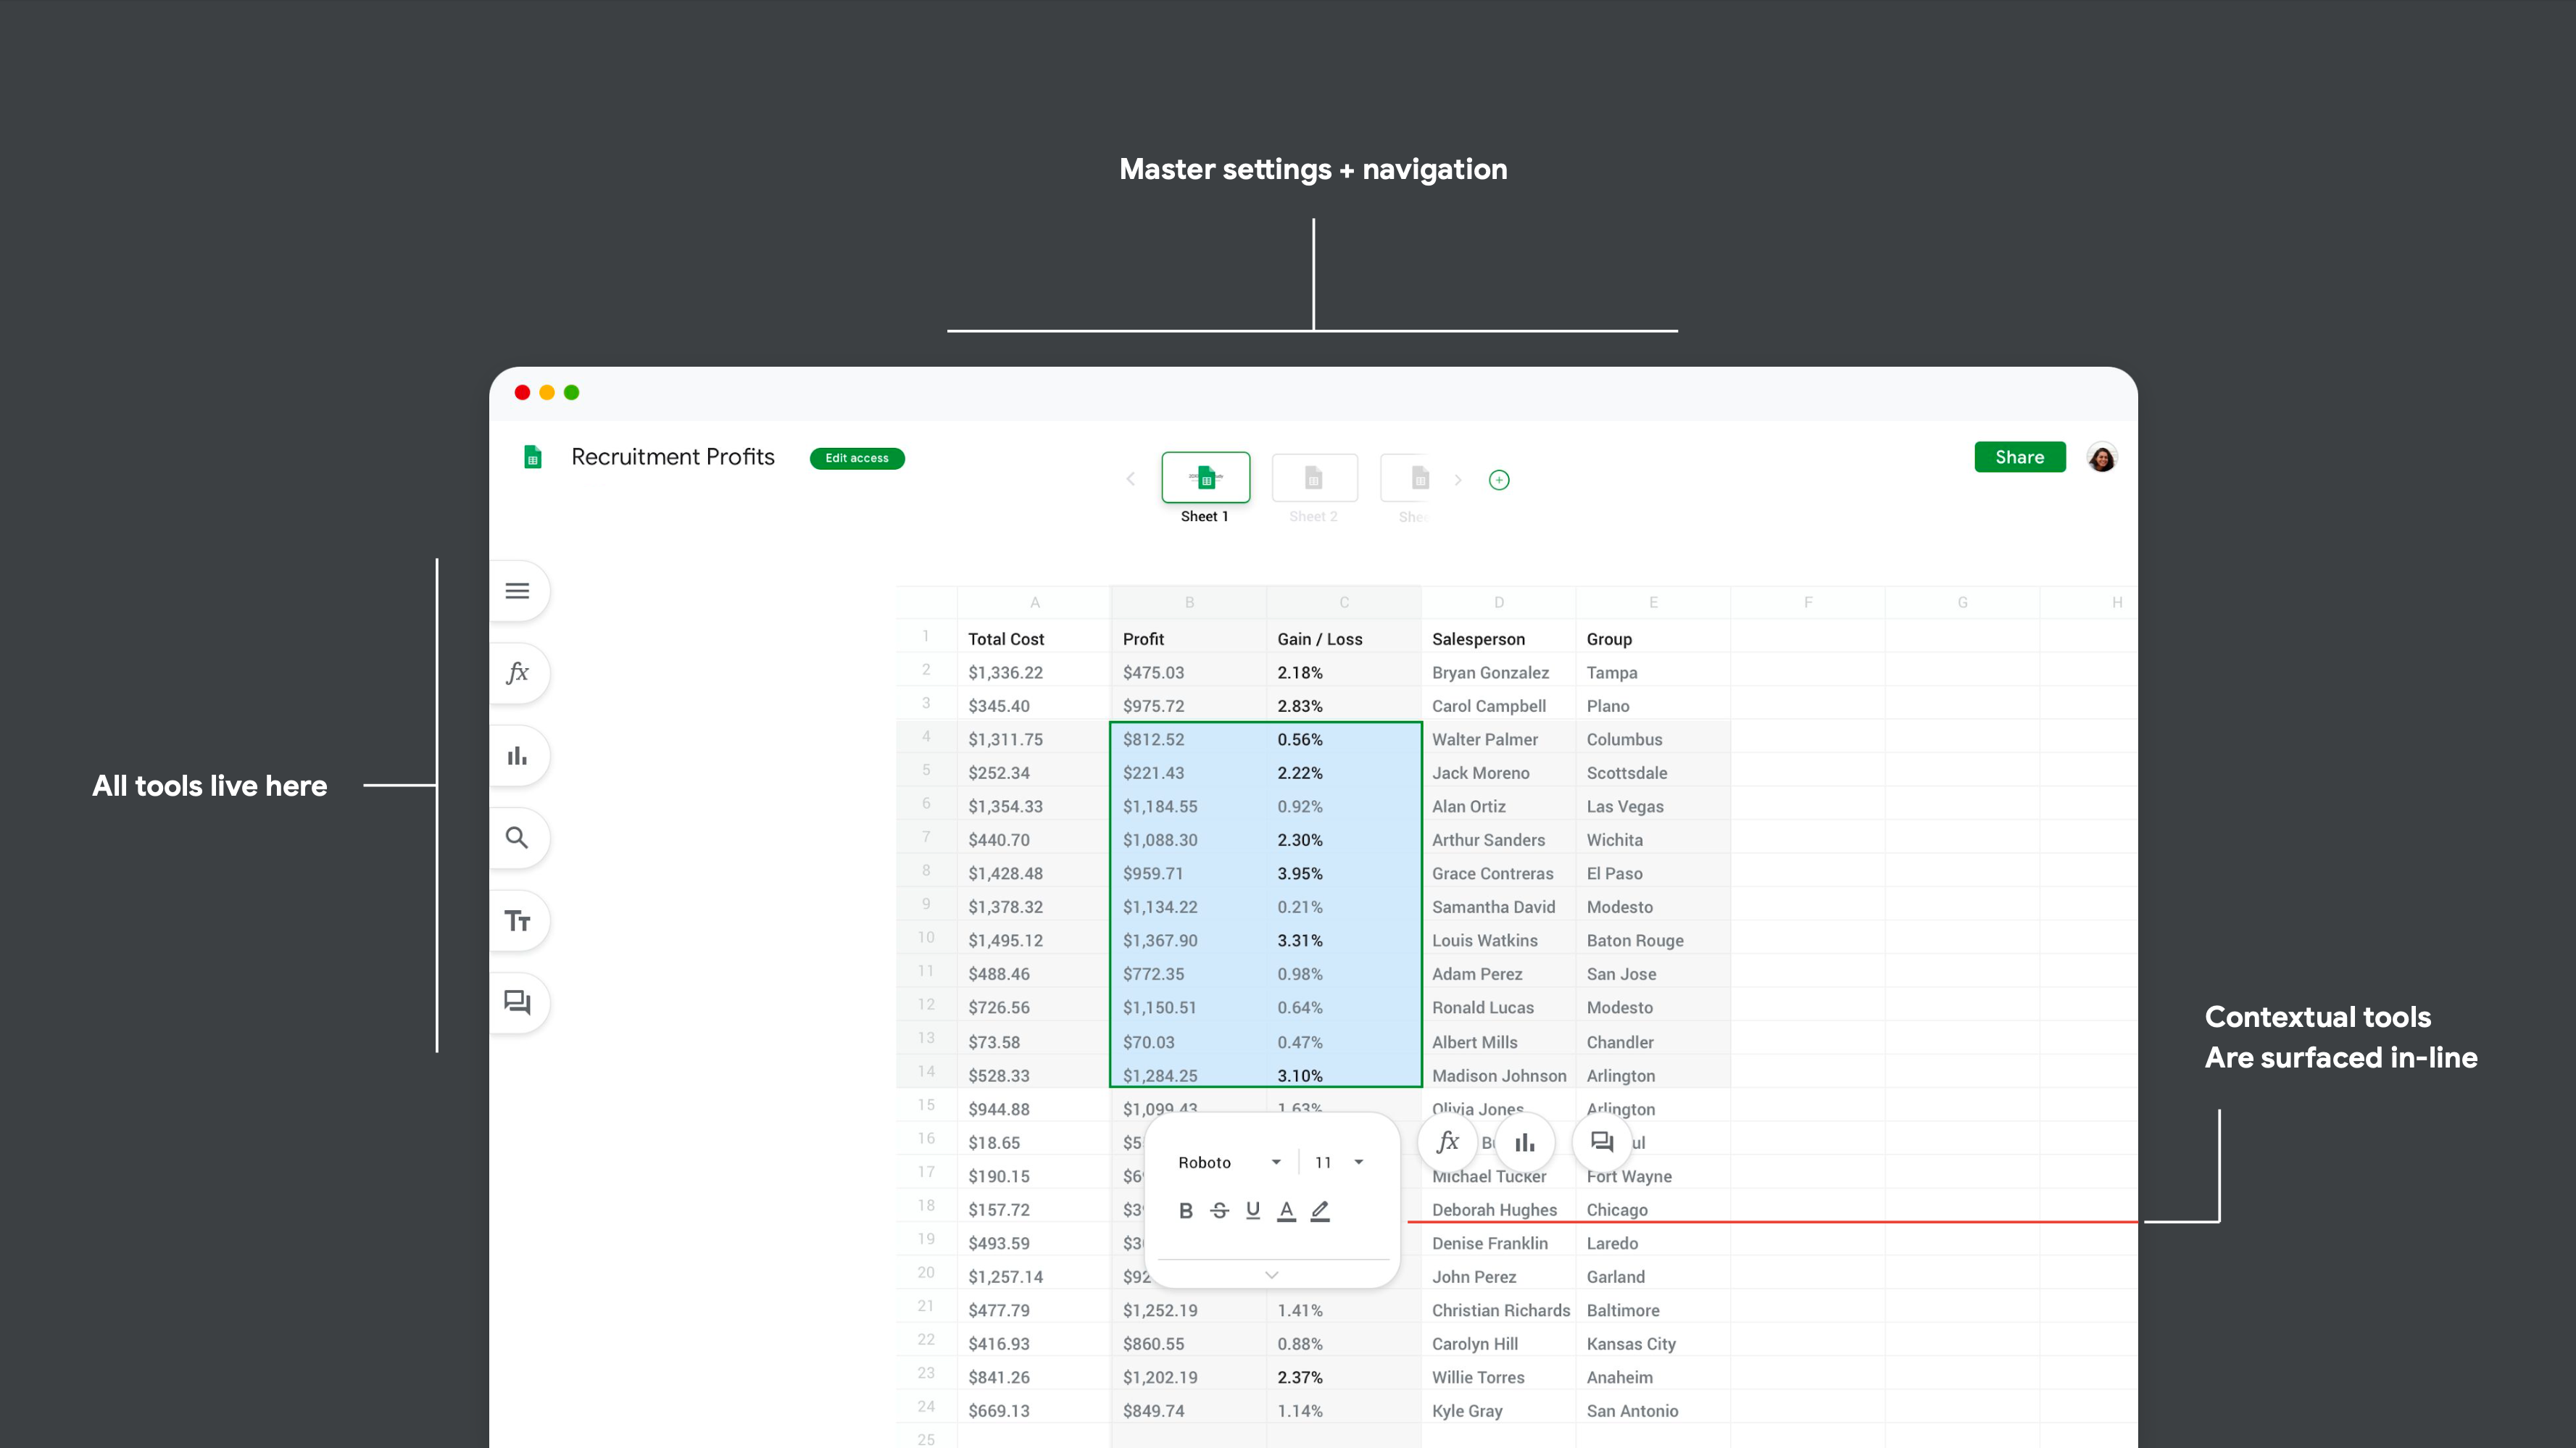Click the Edit access badge
This screenshot has width=2576, height=1448.
857,458
